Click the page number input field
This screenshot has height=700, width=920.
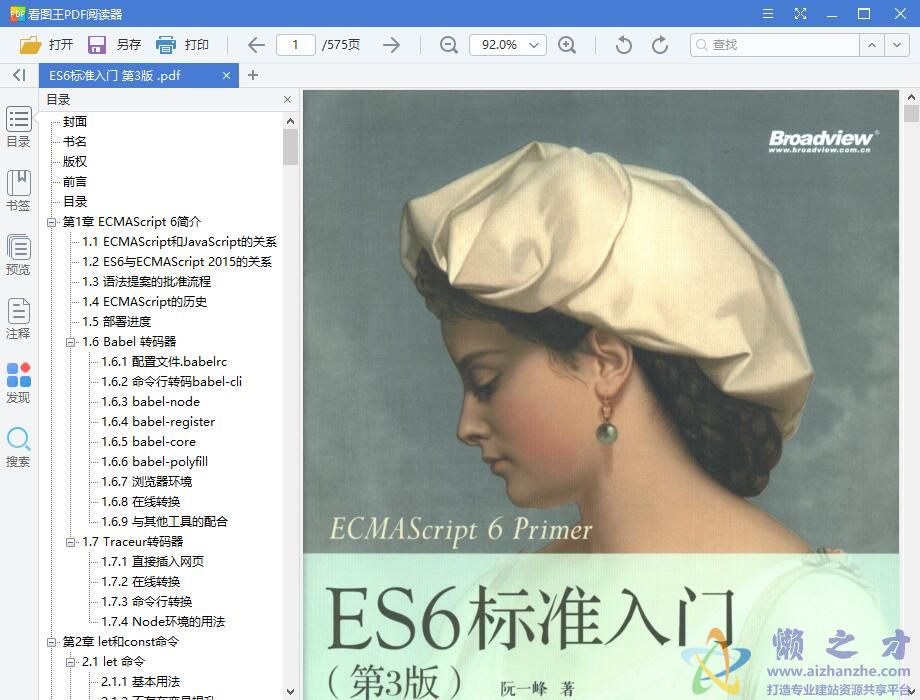click(x=296, y=45)
